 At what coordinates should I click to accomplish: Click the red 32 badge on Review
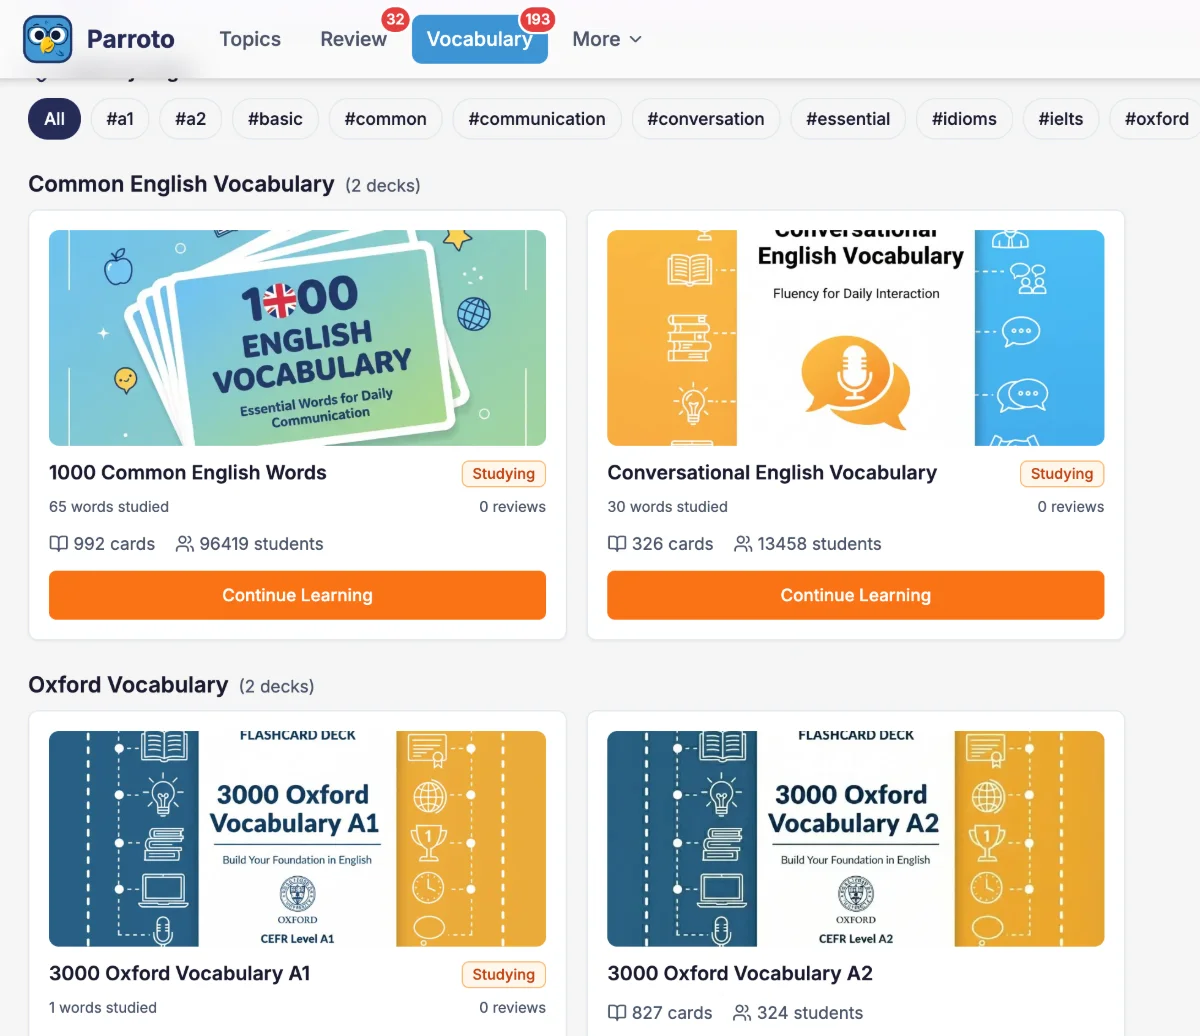coord(395,19)
